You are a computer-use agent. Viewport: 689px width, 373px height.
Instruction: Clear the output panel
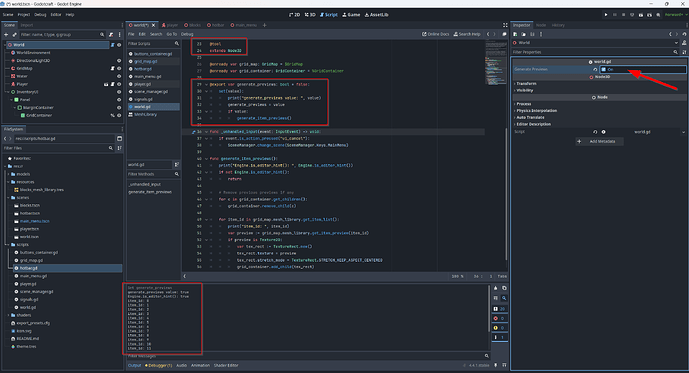(496, 288)
